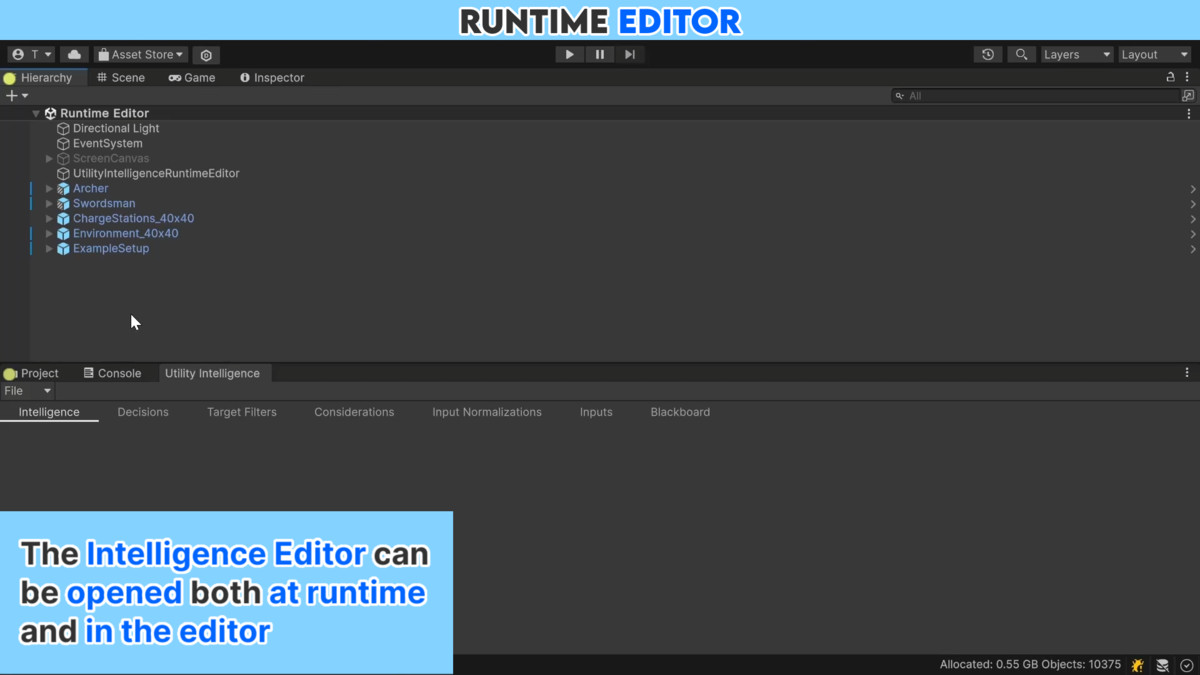Open the undo history icon
Image resolution: width=1200 pixels, height=675 pixels.
pyautogui.click(x=988, y=55)
